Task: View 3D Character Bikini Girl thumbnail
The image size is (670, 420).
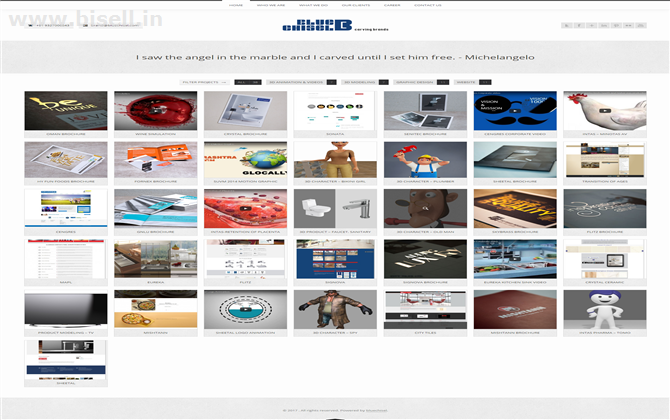Action: 335,160
